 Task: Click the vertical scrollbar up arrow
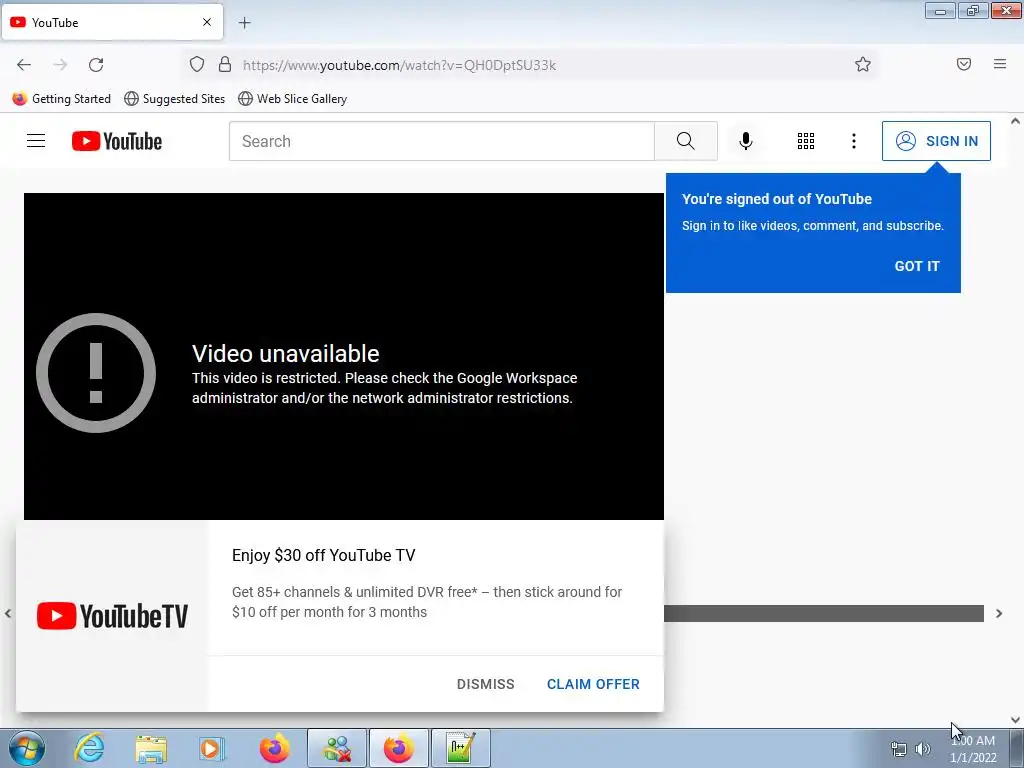pos(1015,121)
